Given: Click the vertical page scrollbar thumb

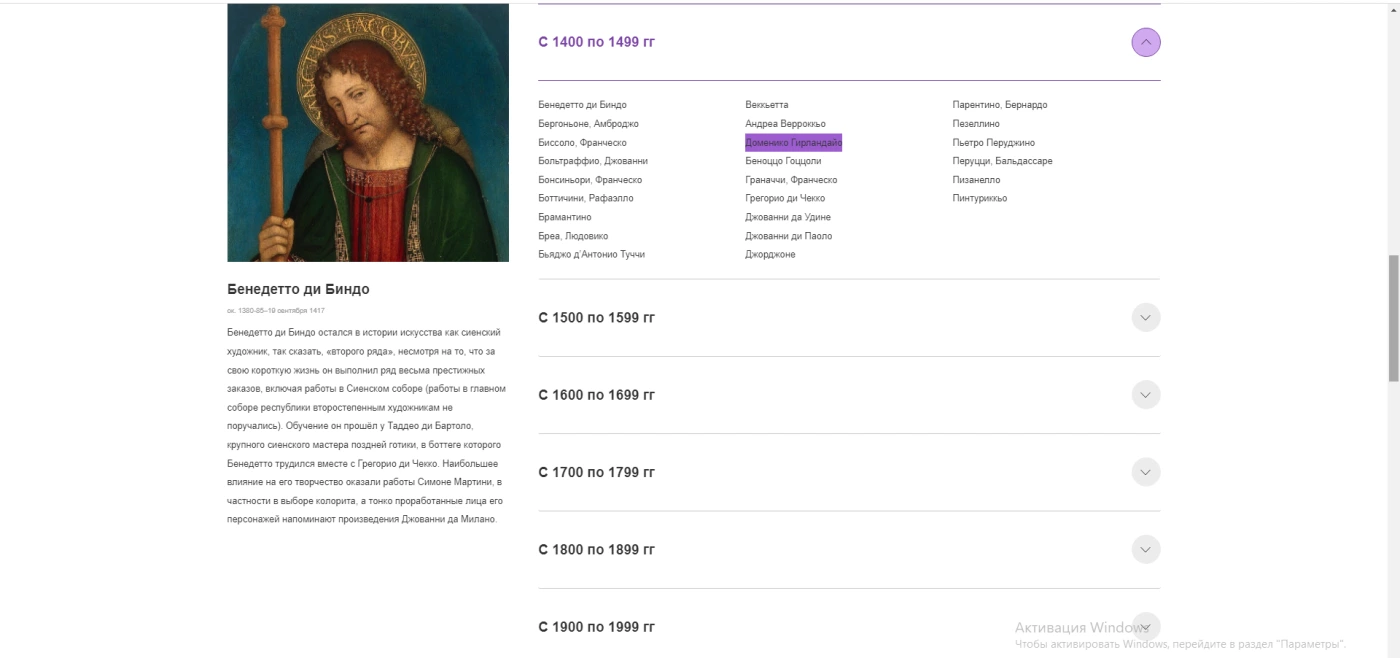Looking at the screenshot, I should (1393, 318).
